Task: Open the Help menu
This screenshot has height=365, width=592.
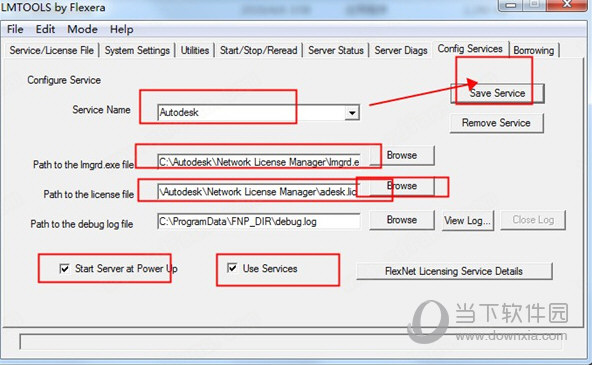Action: pyautogui.click(x=122, y=29)
